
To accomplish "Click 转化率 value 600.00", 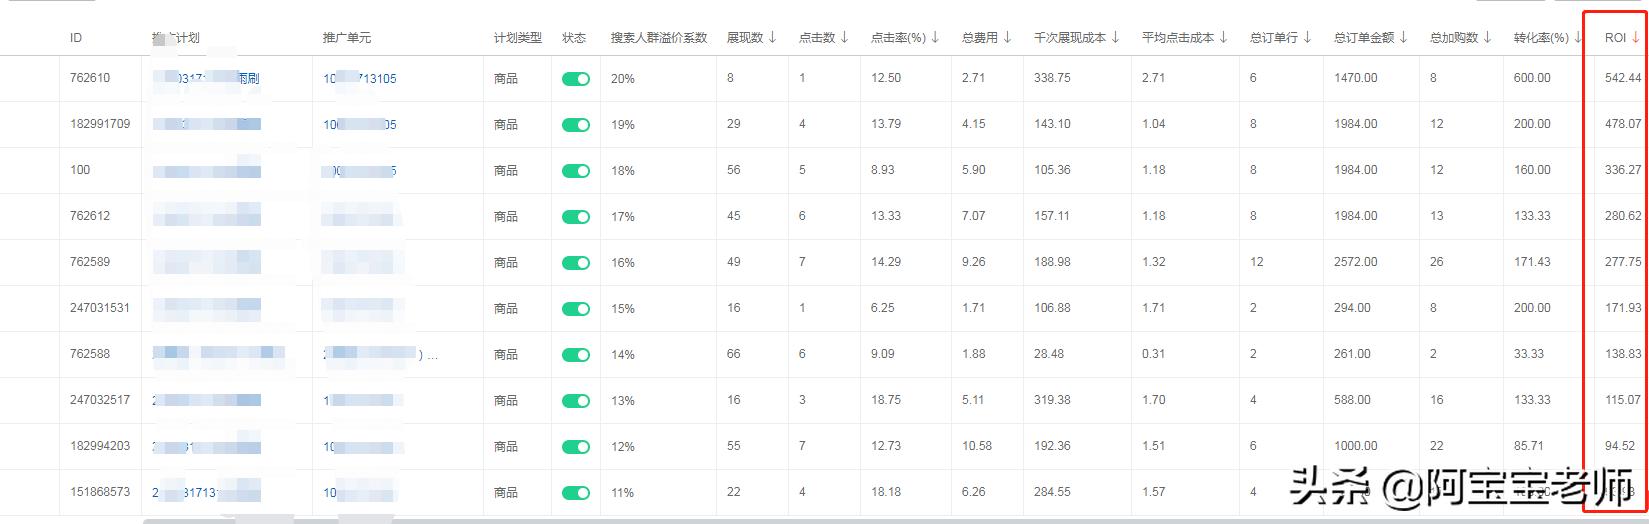I will [x=1532, y=78].
